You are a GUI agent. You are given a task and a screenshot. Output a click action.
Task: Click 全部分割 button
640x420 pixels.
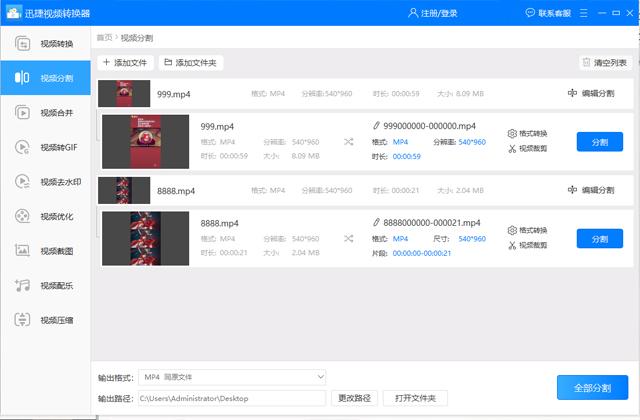pyautogui.click(x=592, y=387)
